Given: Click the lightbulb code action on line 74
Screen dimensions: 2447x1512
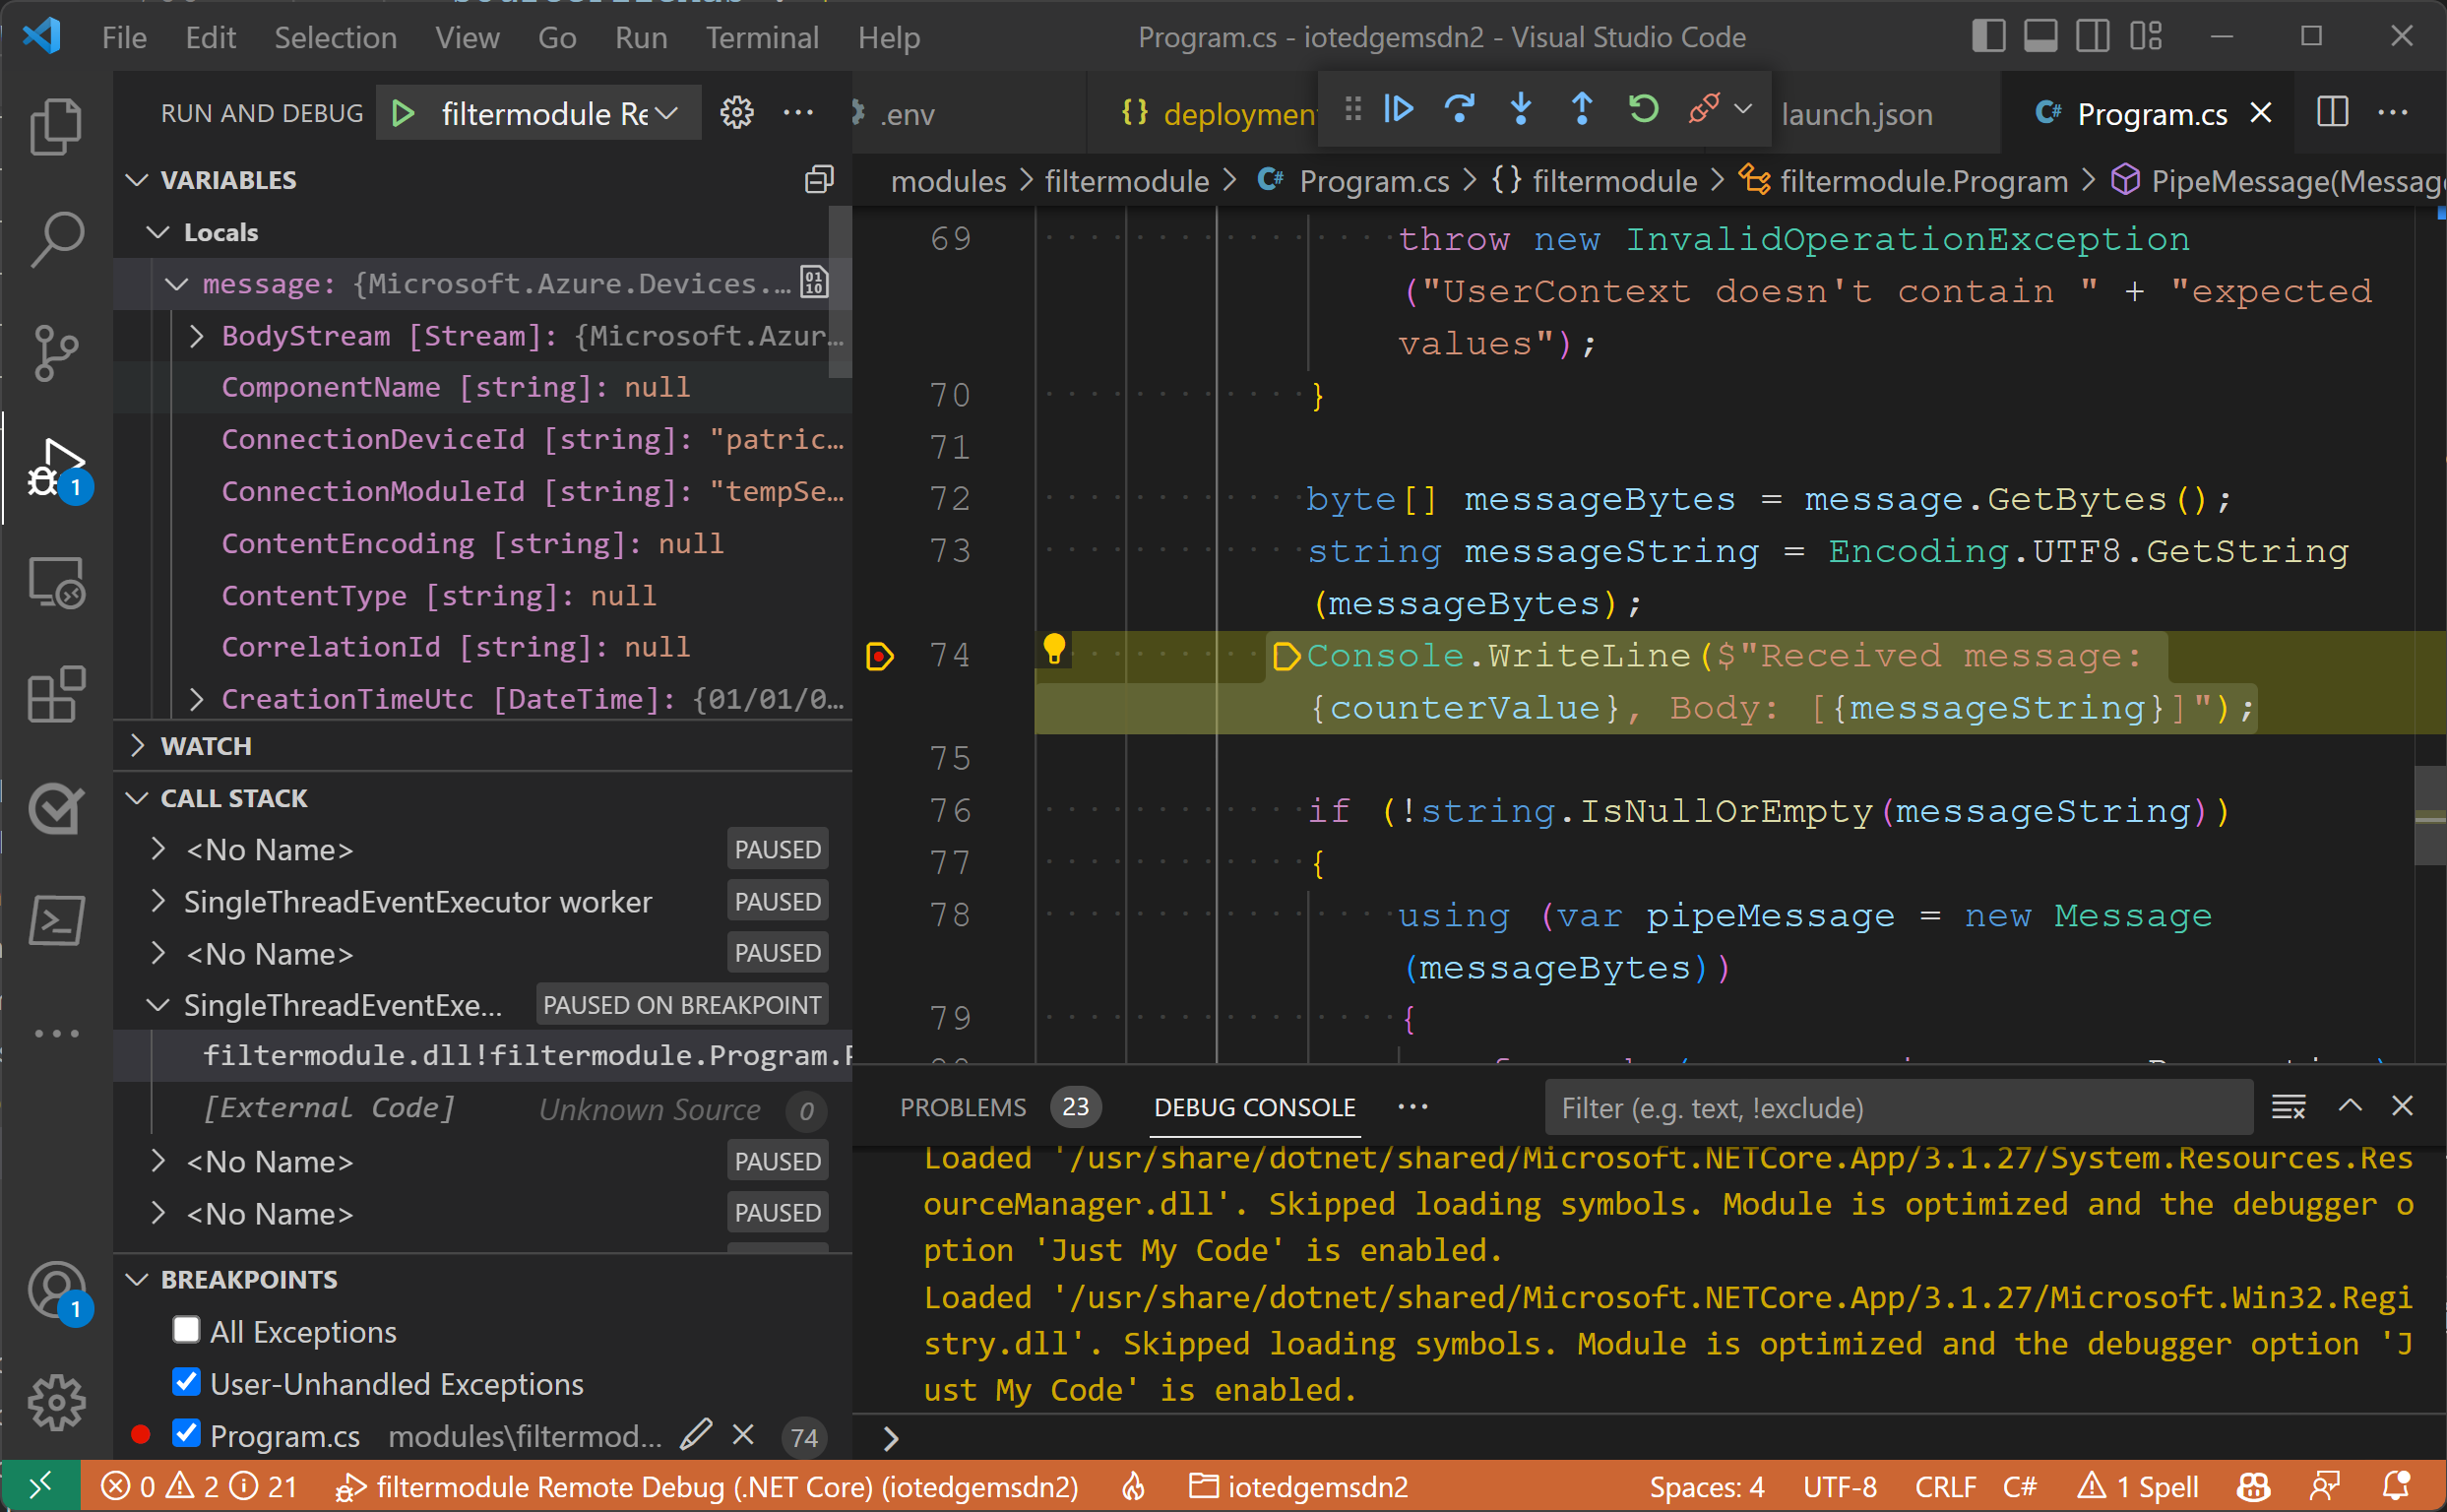Looking at the screenshot, I should tap(1054, 649).
